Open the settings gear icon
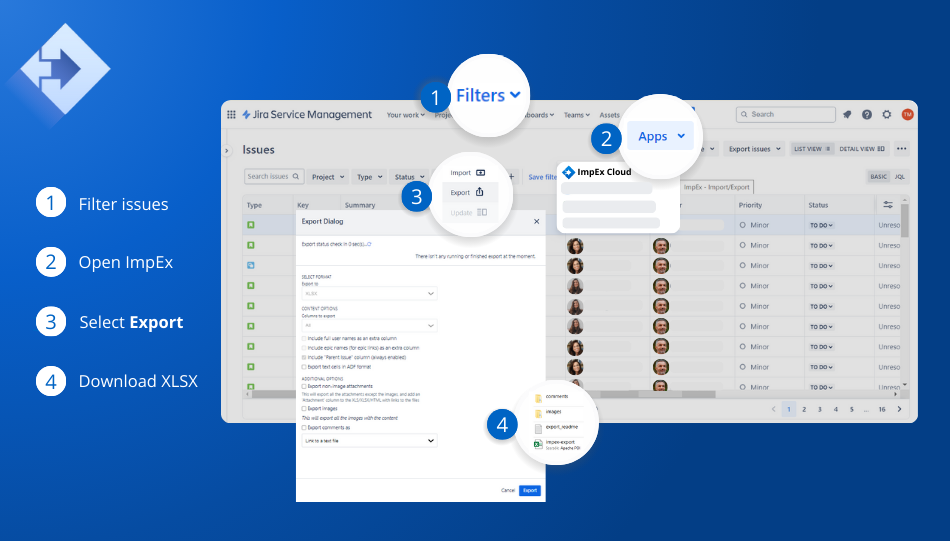This screenshot has width=950, height=541. coord(887,115)
